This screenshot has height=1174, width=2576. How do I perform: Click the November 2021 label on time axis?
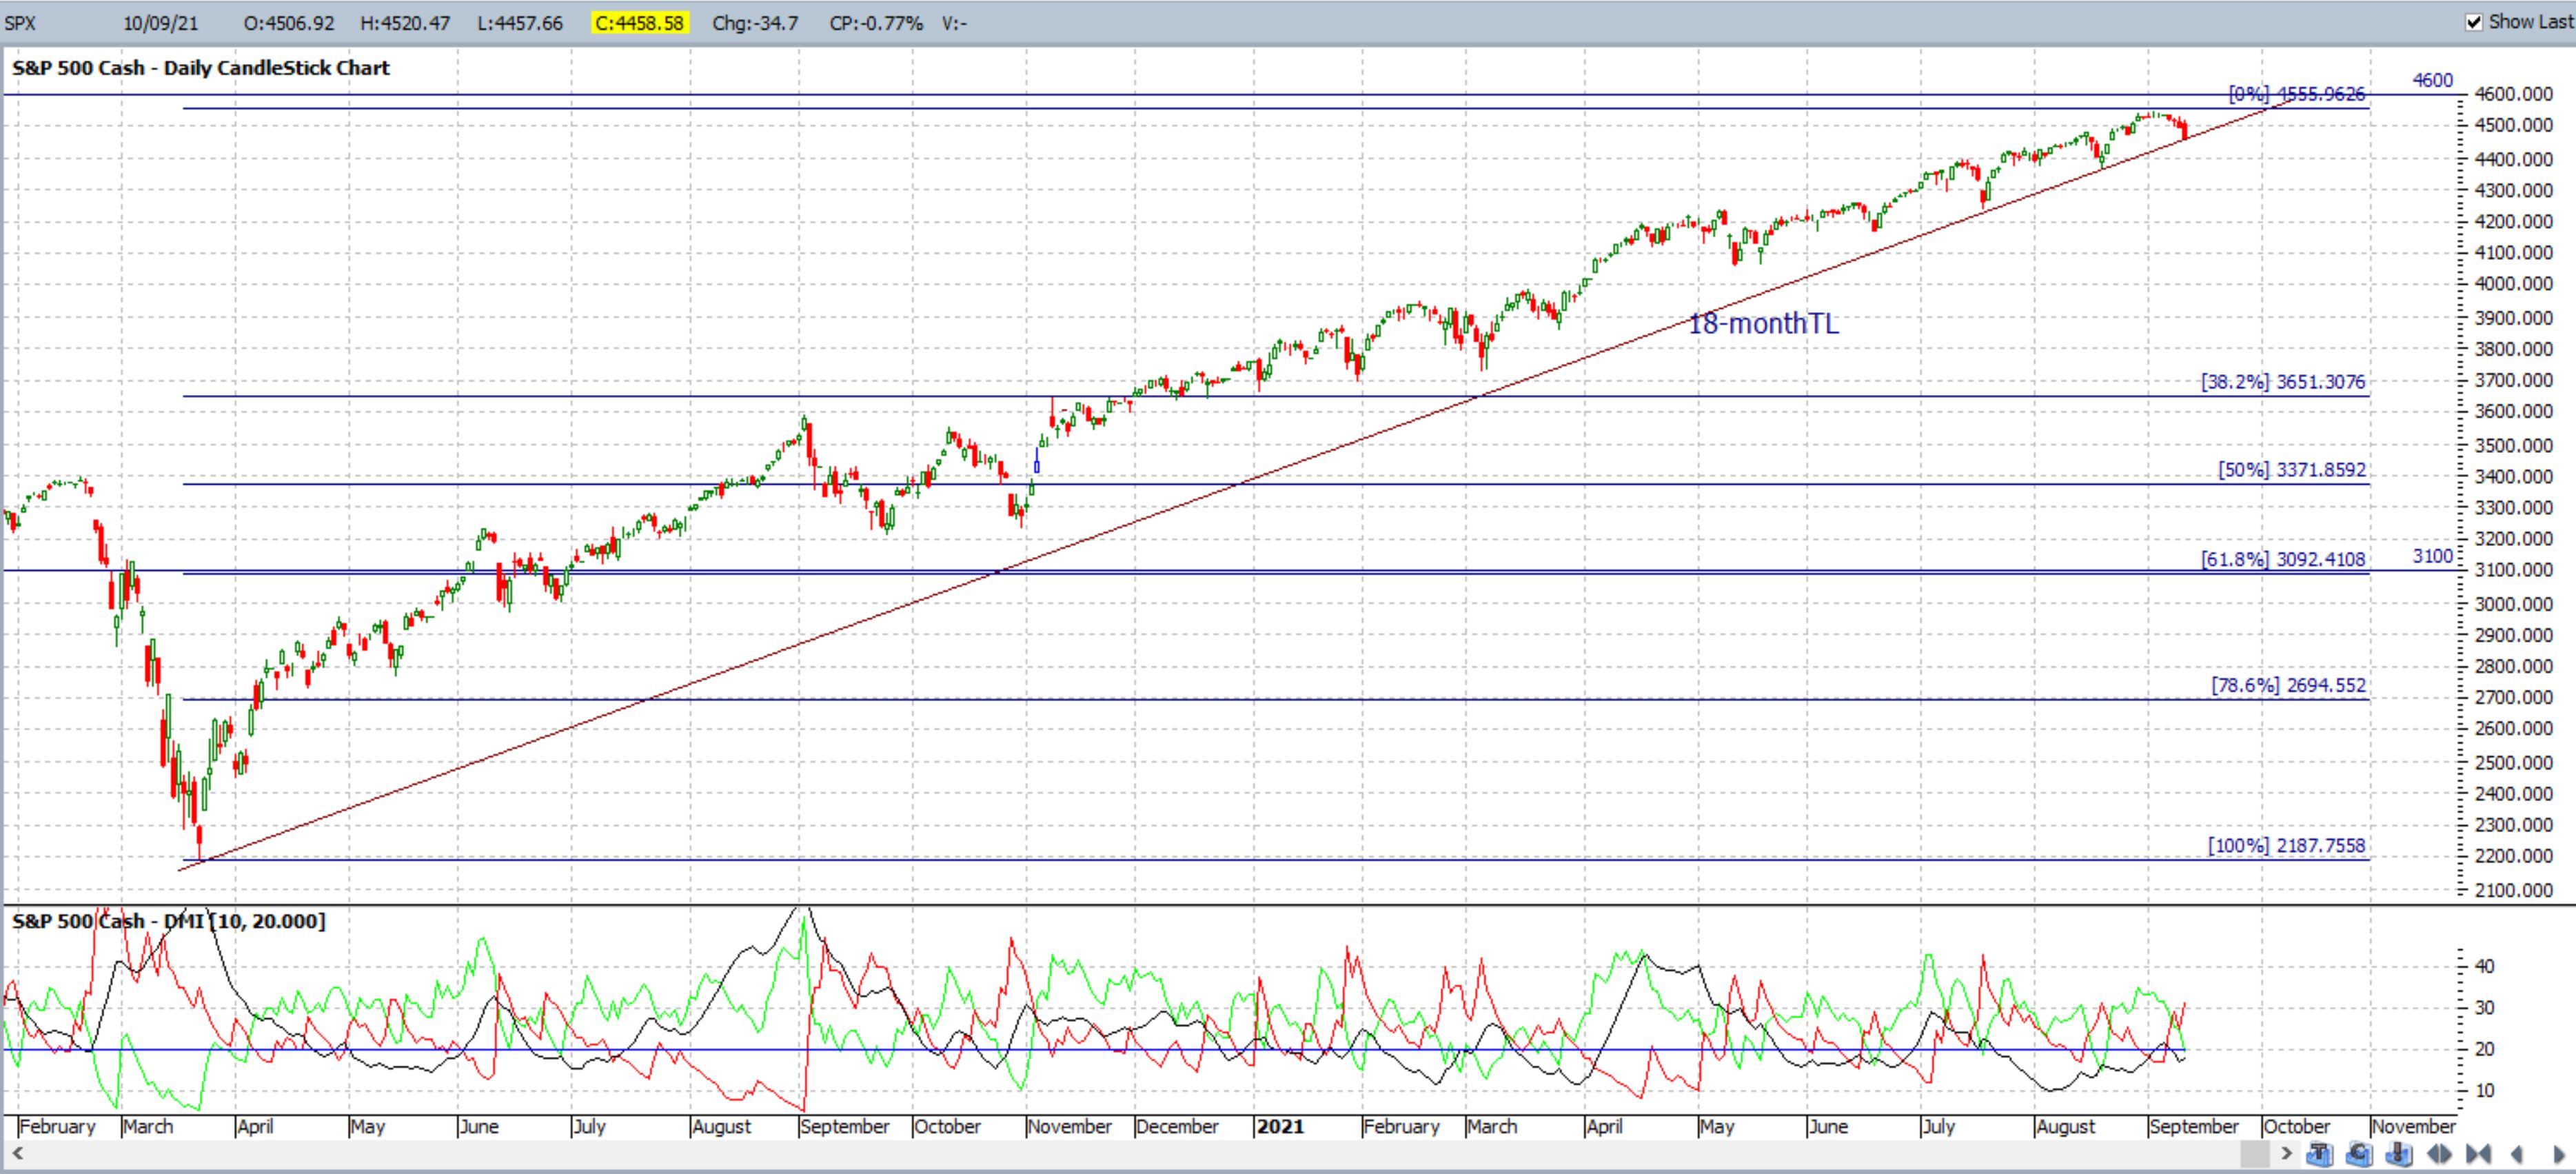click(2413, 1126)
